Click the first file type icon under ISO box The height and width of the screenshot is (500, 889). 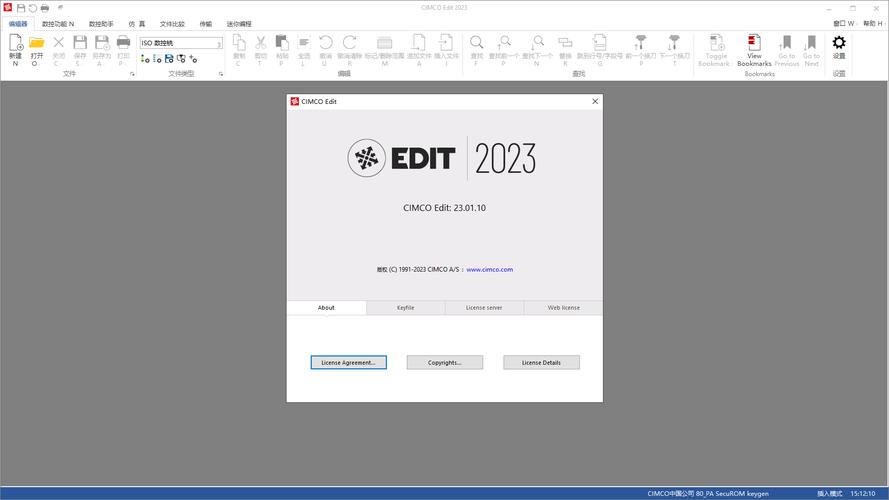pyautogui.click(x=145, y=58)
